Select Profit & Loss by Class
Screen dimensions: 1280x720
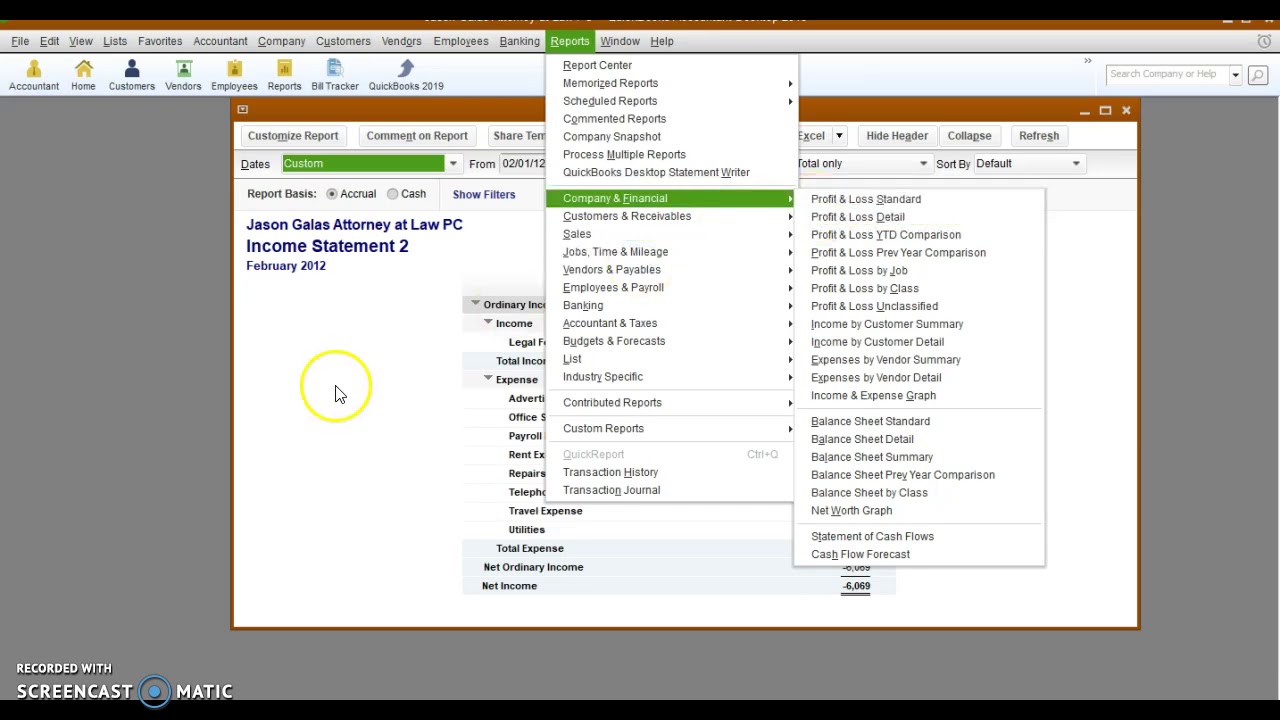coord(865,288)
